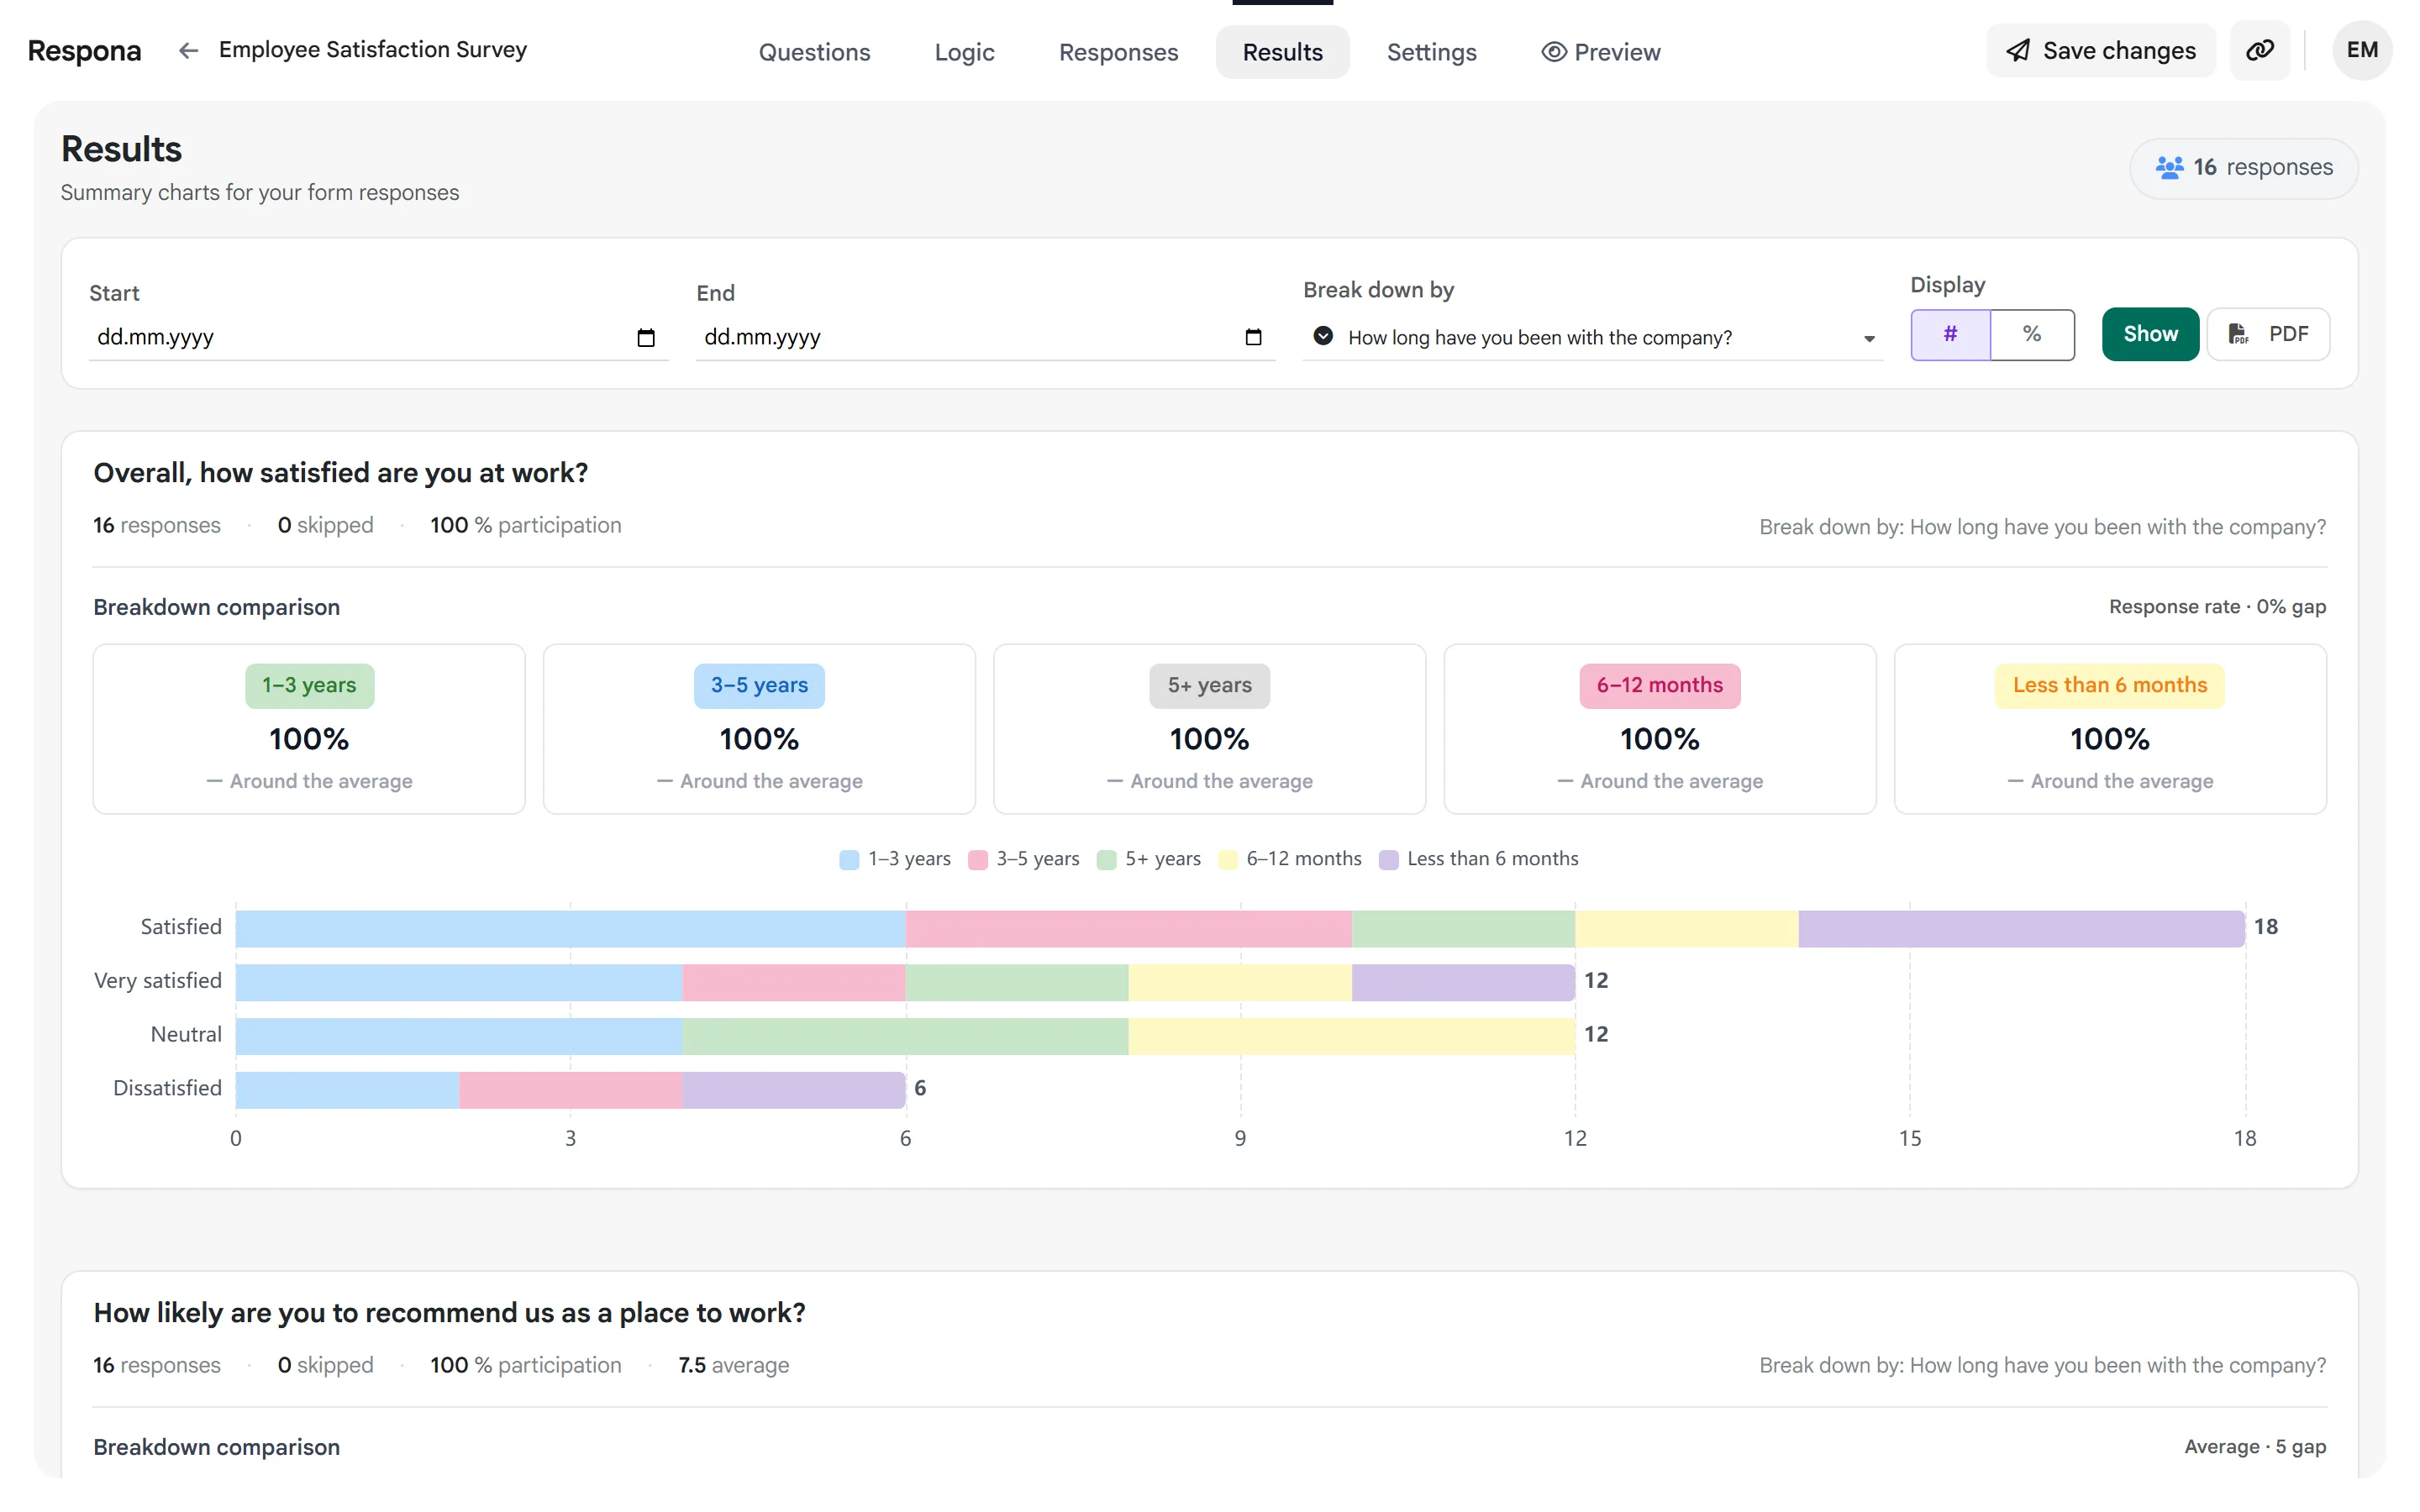Screen dimensions: 2420x1512
Task: Select the 3–5 years breakdown card
Action: (759, 729)
